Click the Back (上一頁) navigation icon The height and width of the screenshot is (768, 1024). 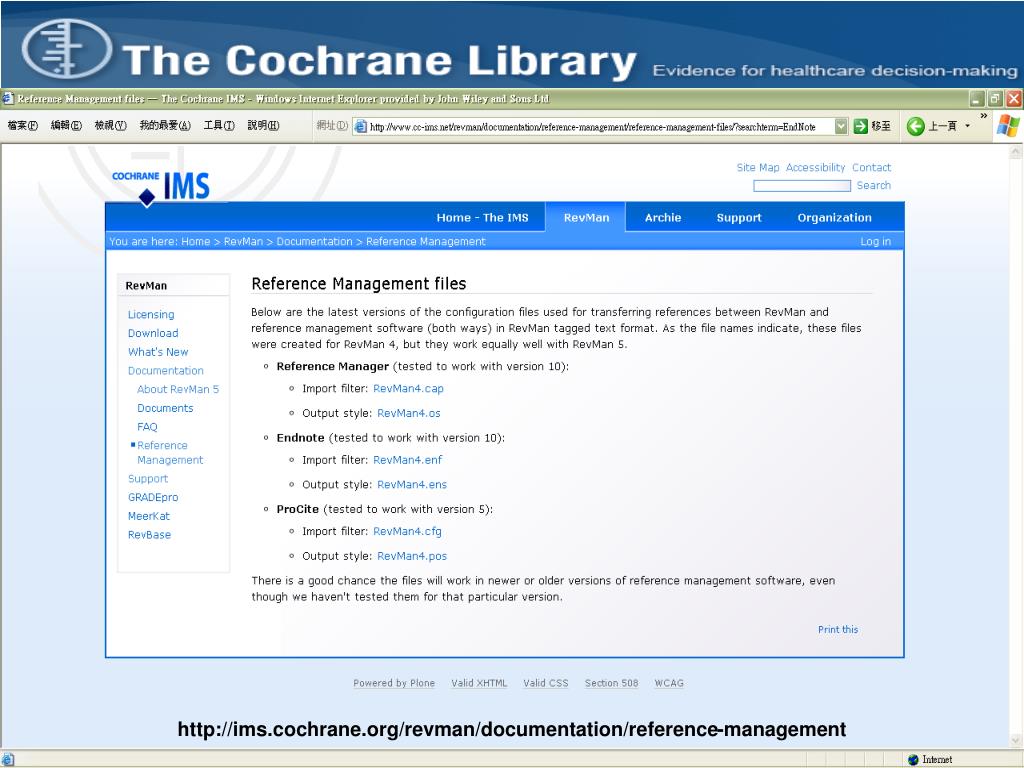(x=917, y=126)
